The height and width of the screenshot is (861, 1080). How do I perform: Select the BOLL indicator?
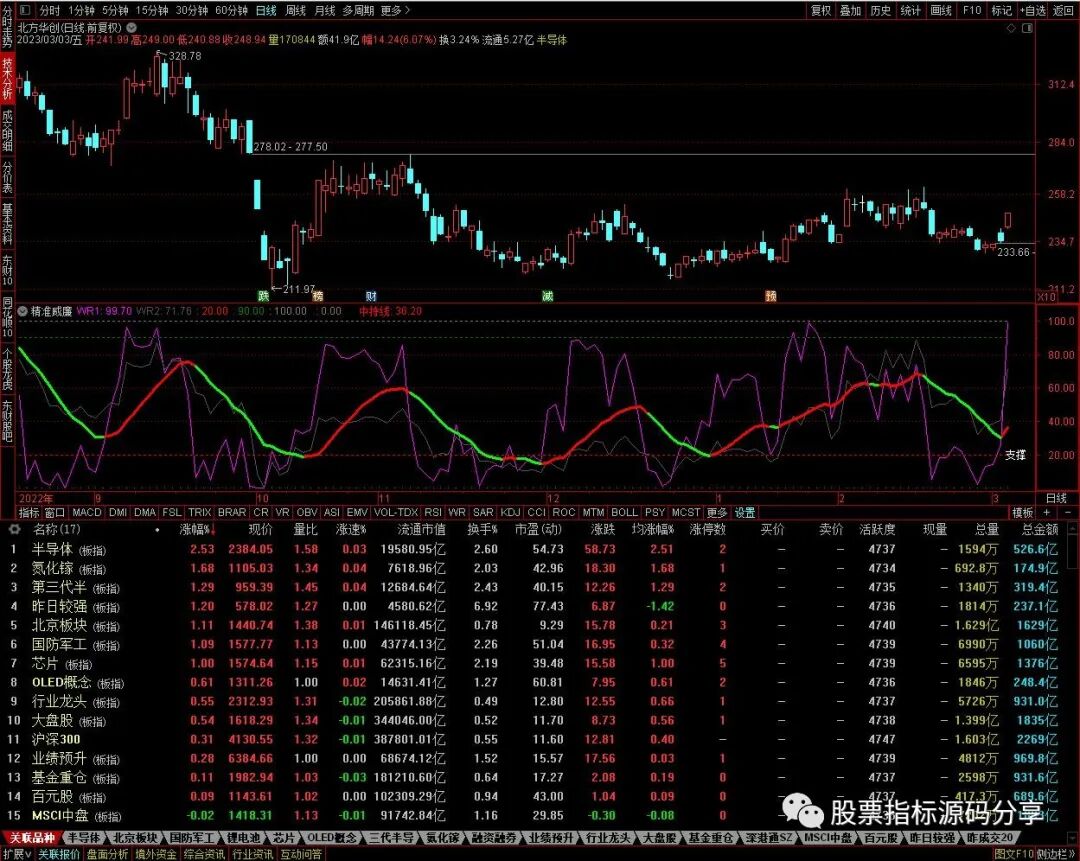624,512
